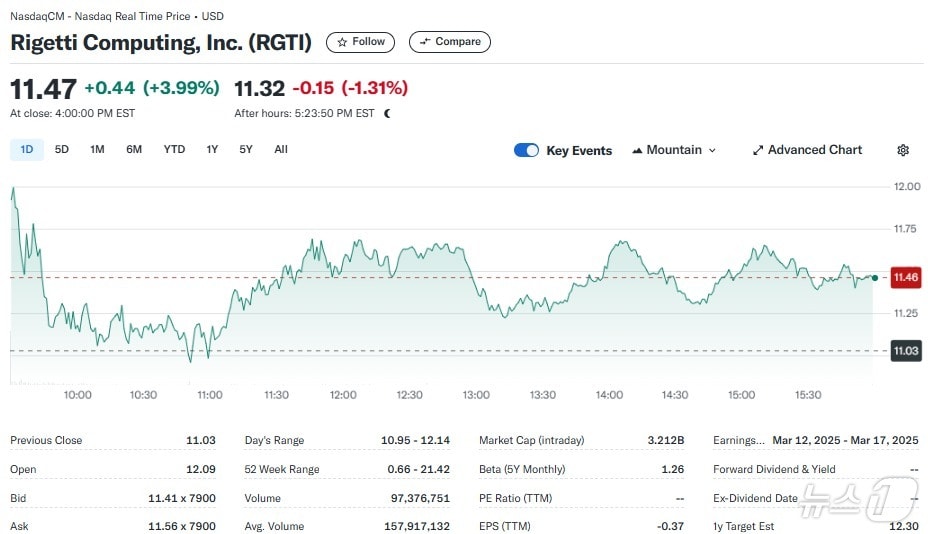This screenshot has width=928, height=534.
Task: Toggle the Key Events switch
Action: click(x=526, y=150)
